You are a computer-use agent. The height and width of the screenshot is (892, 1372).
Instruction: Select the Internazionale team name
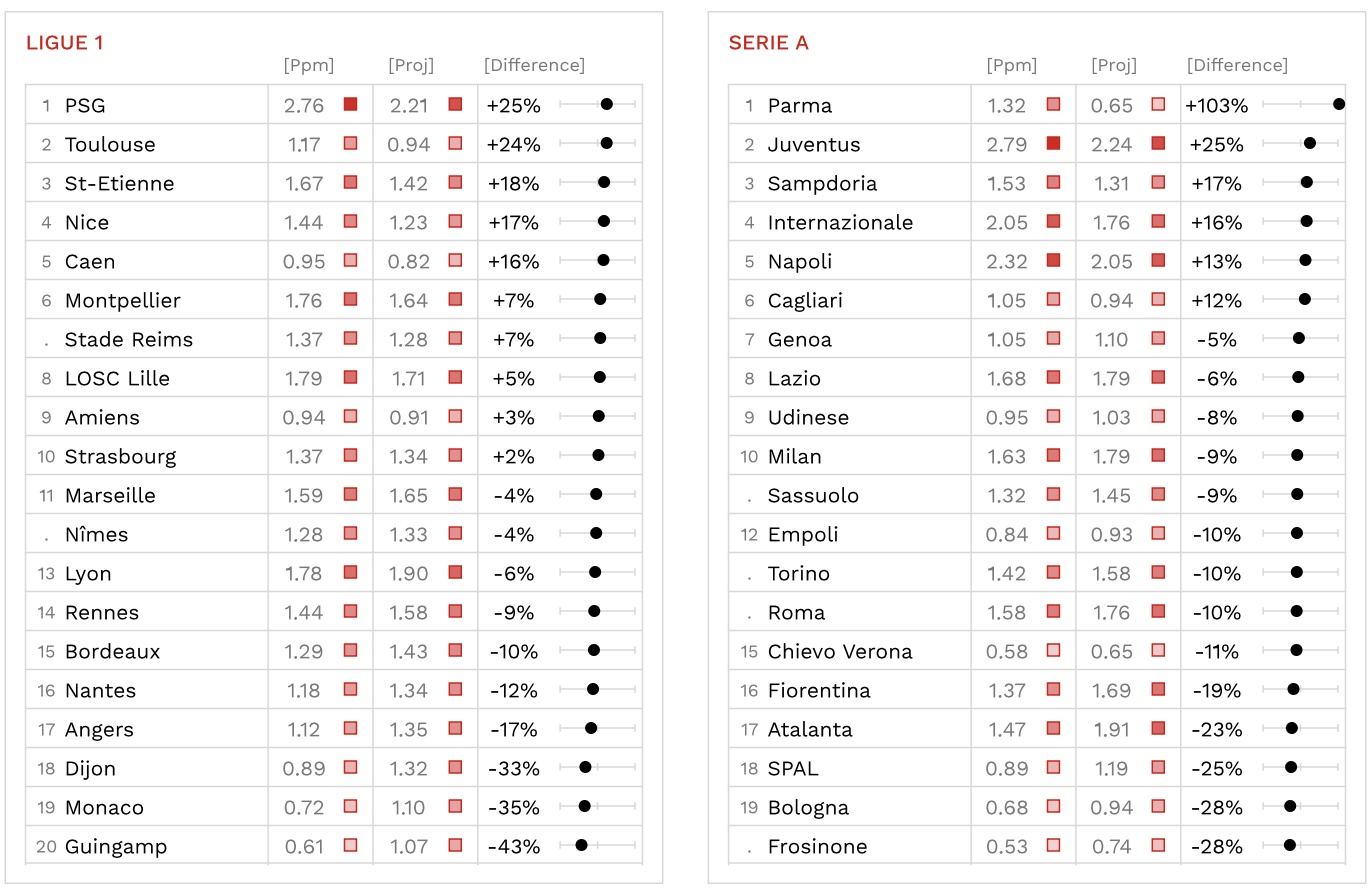(x=840, y=222)
